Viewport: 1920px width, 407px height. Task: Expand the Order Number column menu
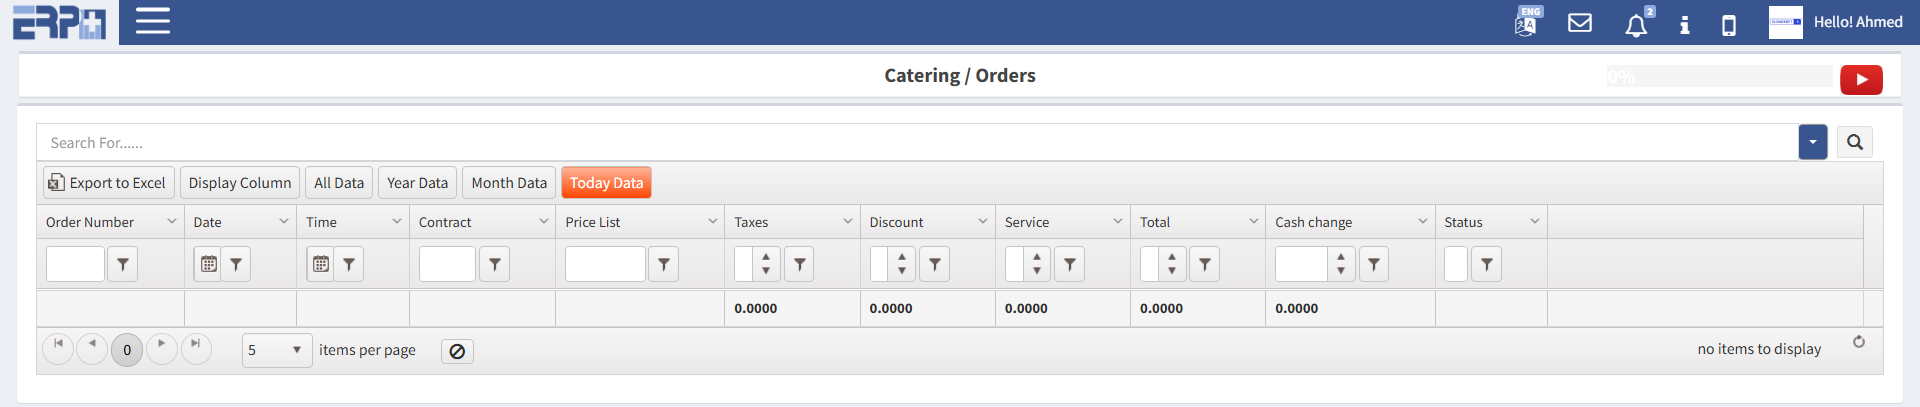[x=171, y=221]
